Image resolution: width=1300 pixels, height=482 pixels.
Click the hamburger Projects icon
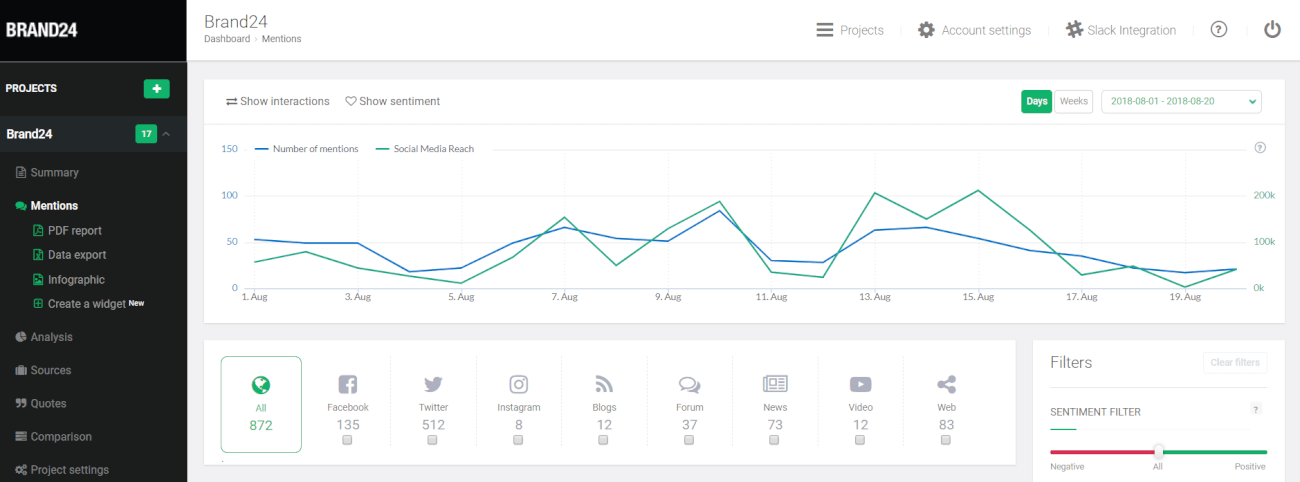click(x=825, y=30)
